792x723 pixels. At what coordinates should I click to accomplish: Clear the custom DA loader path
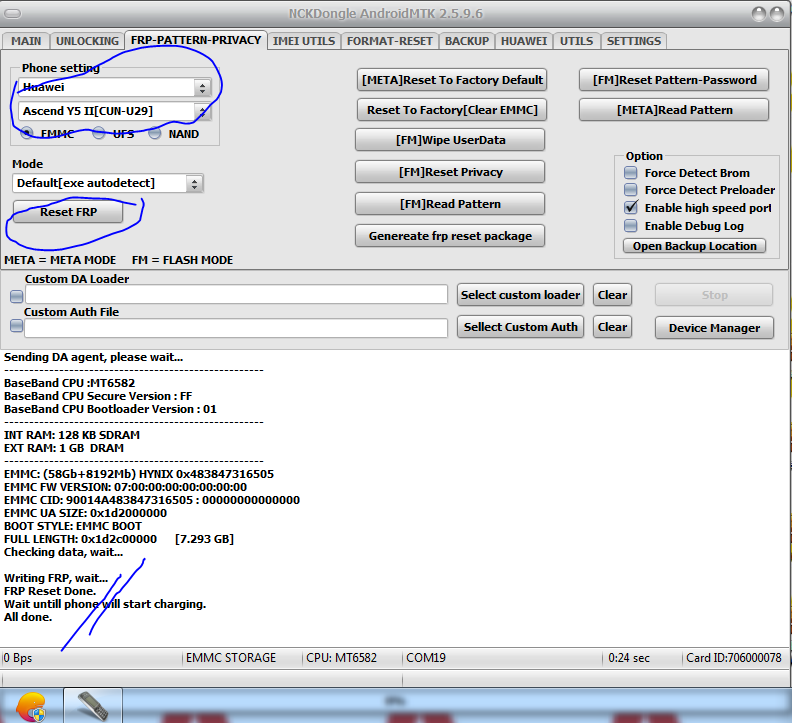[x=612, y=295]
